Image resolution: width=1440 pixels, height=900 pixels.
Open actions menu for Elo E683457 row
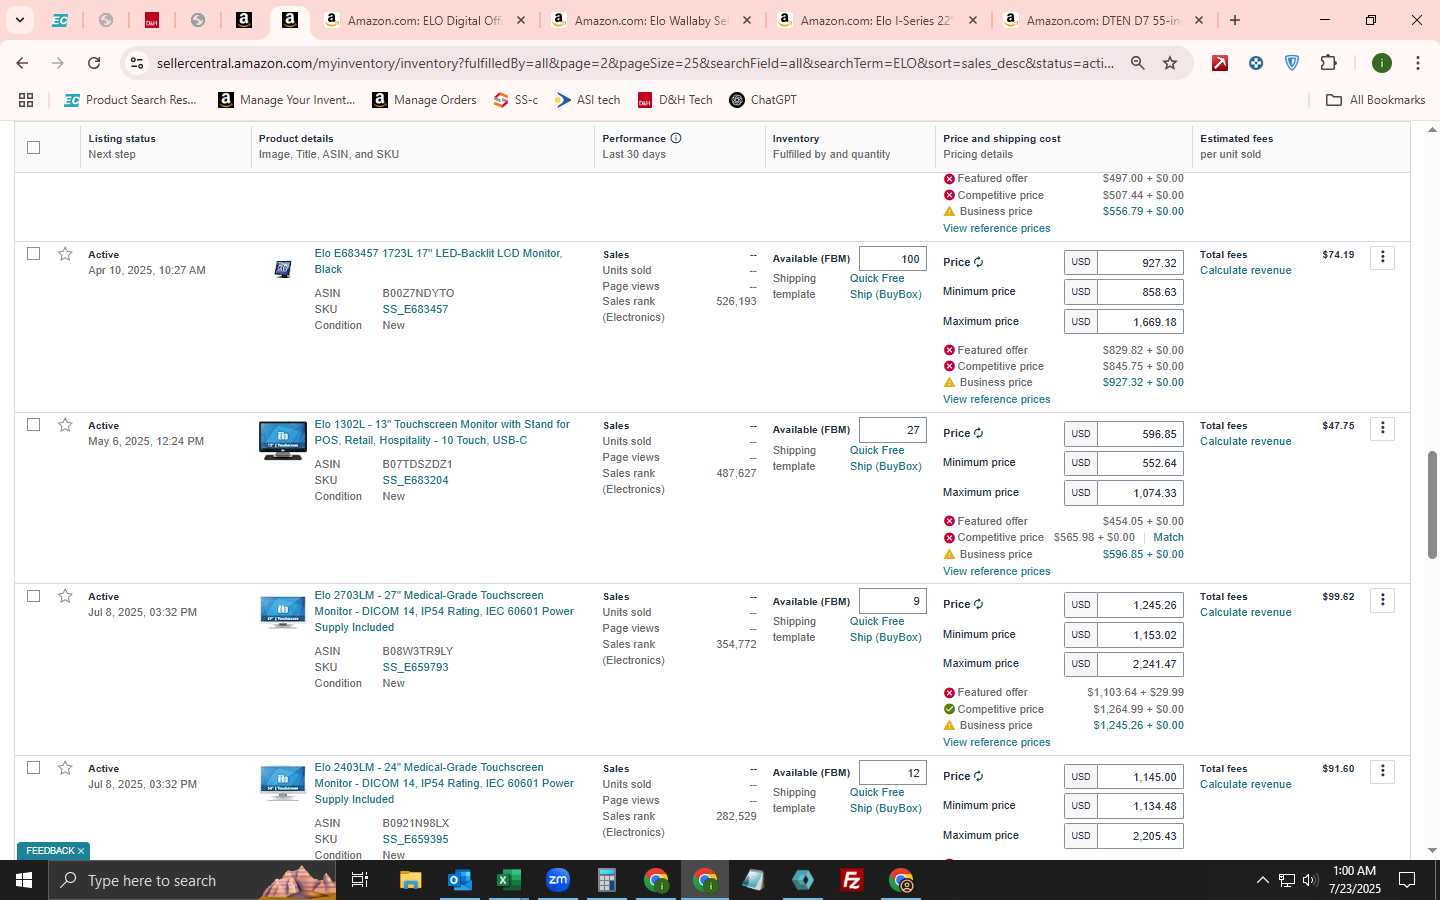click(x=1382, y=257)
